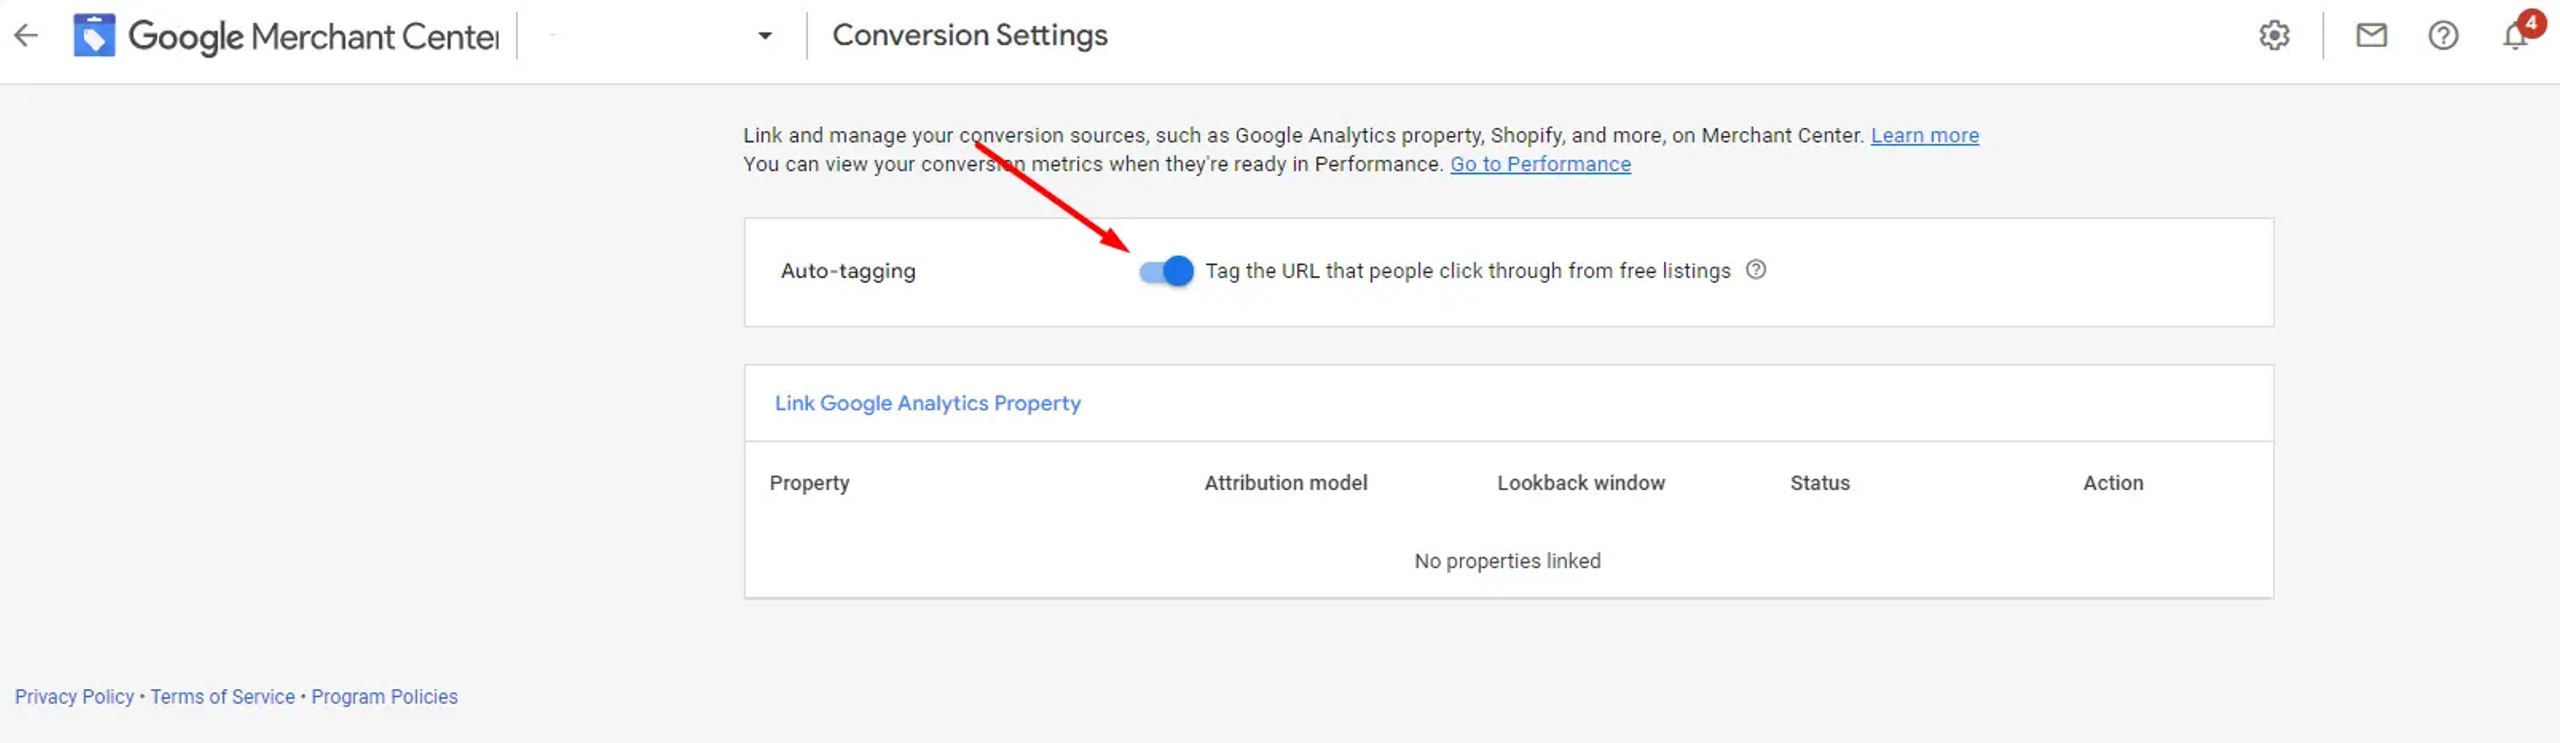This screenshot has height=743, width=2560.
Task: Open the Terms of Service footer link
Action: (x=222, y=697)
